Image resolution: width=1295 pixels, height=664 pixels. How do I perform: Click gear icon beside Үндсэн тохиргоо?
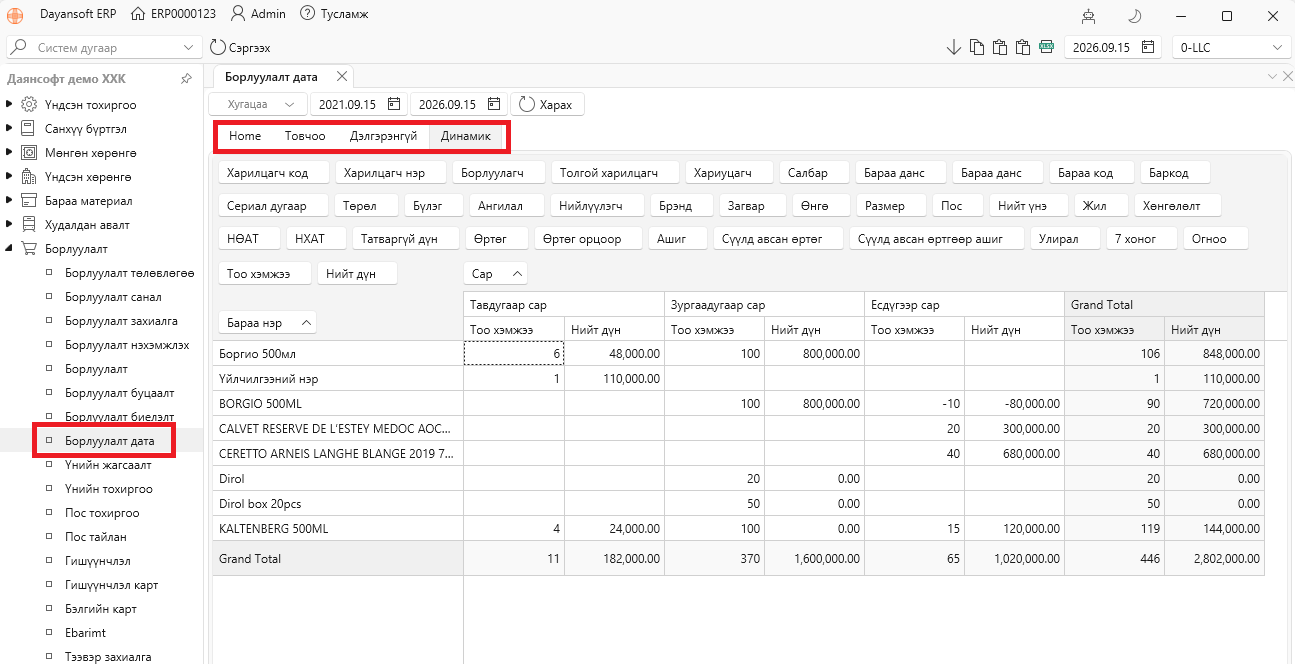(x=29, y=104)
